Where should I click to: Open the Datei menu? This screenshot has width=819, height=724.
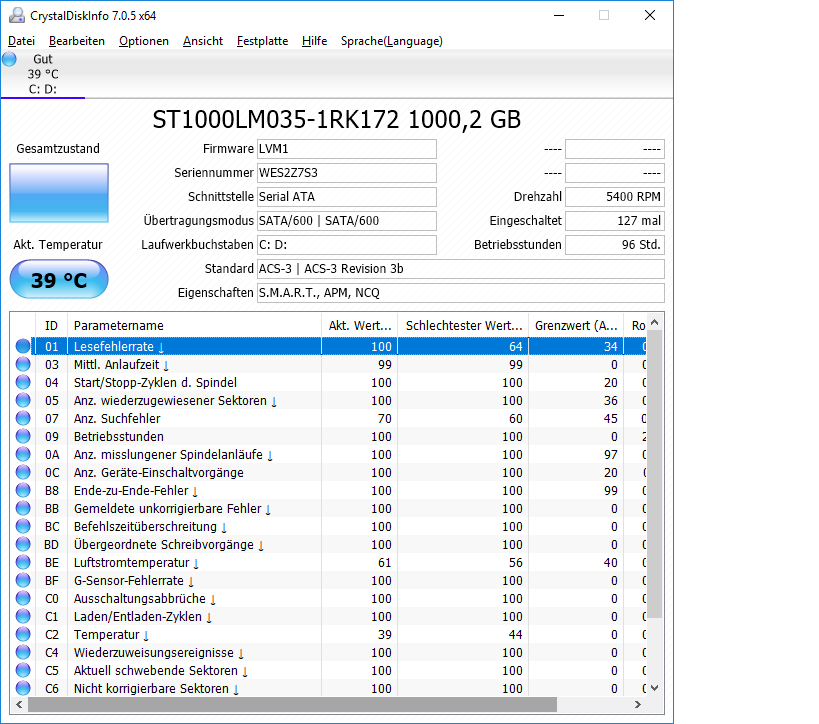click(21, 41)
